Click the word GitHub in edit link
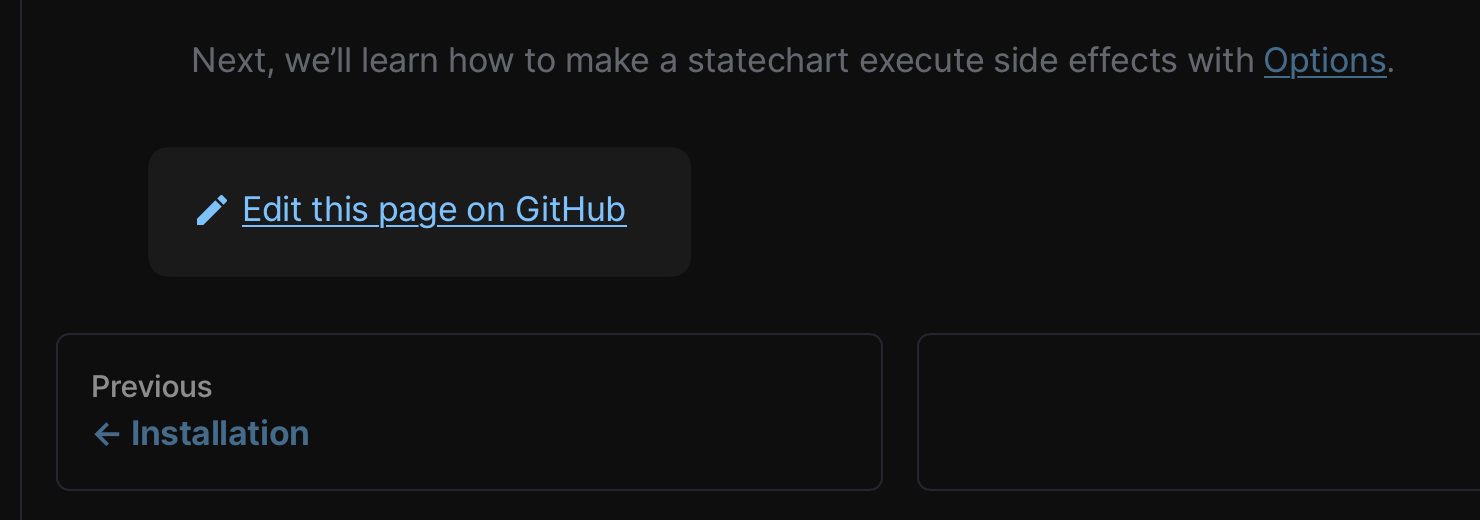 point(570,210)
